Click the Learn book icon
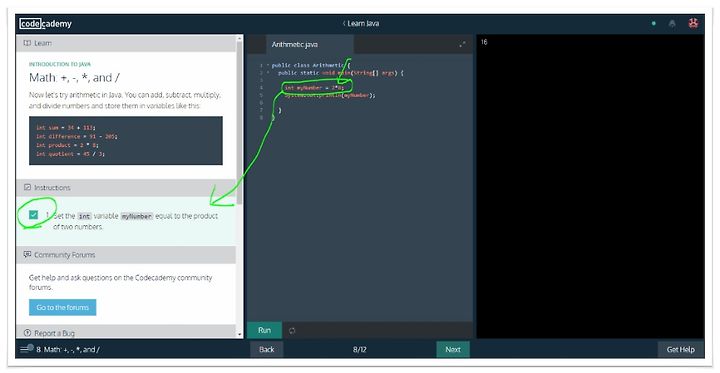720x373 pixels. tap(27, 43)
